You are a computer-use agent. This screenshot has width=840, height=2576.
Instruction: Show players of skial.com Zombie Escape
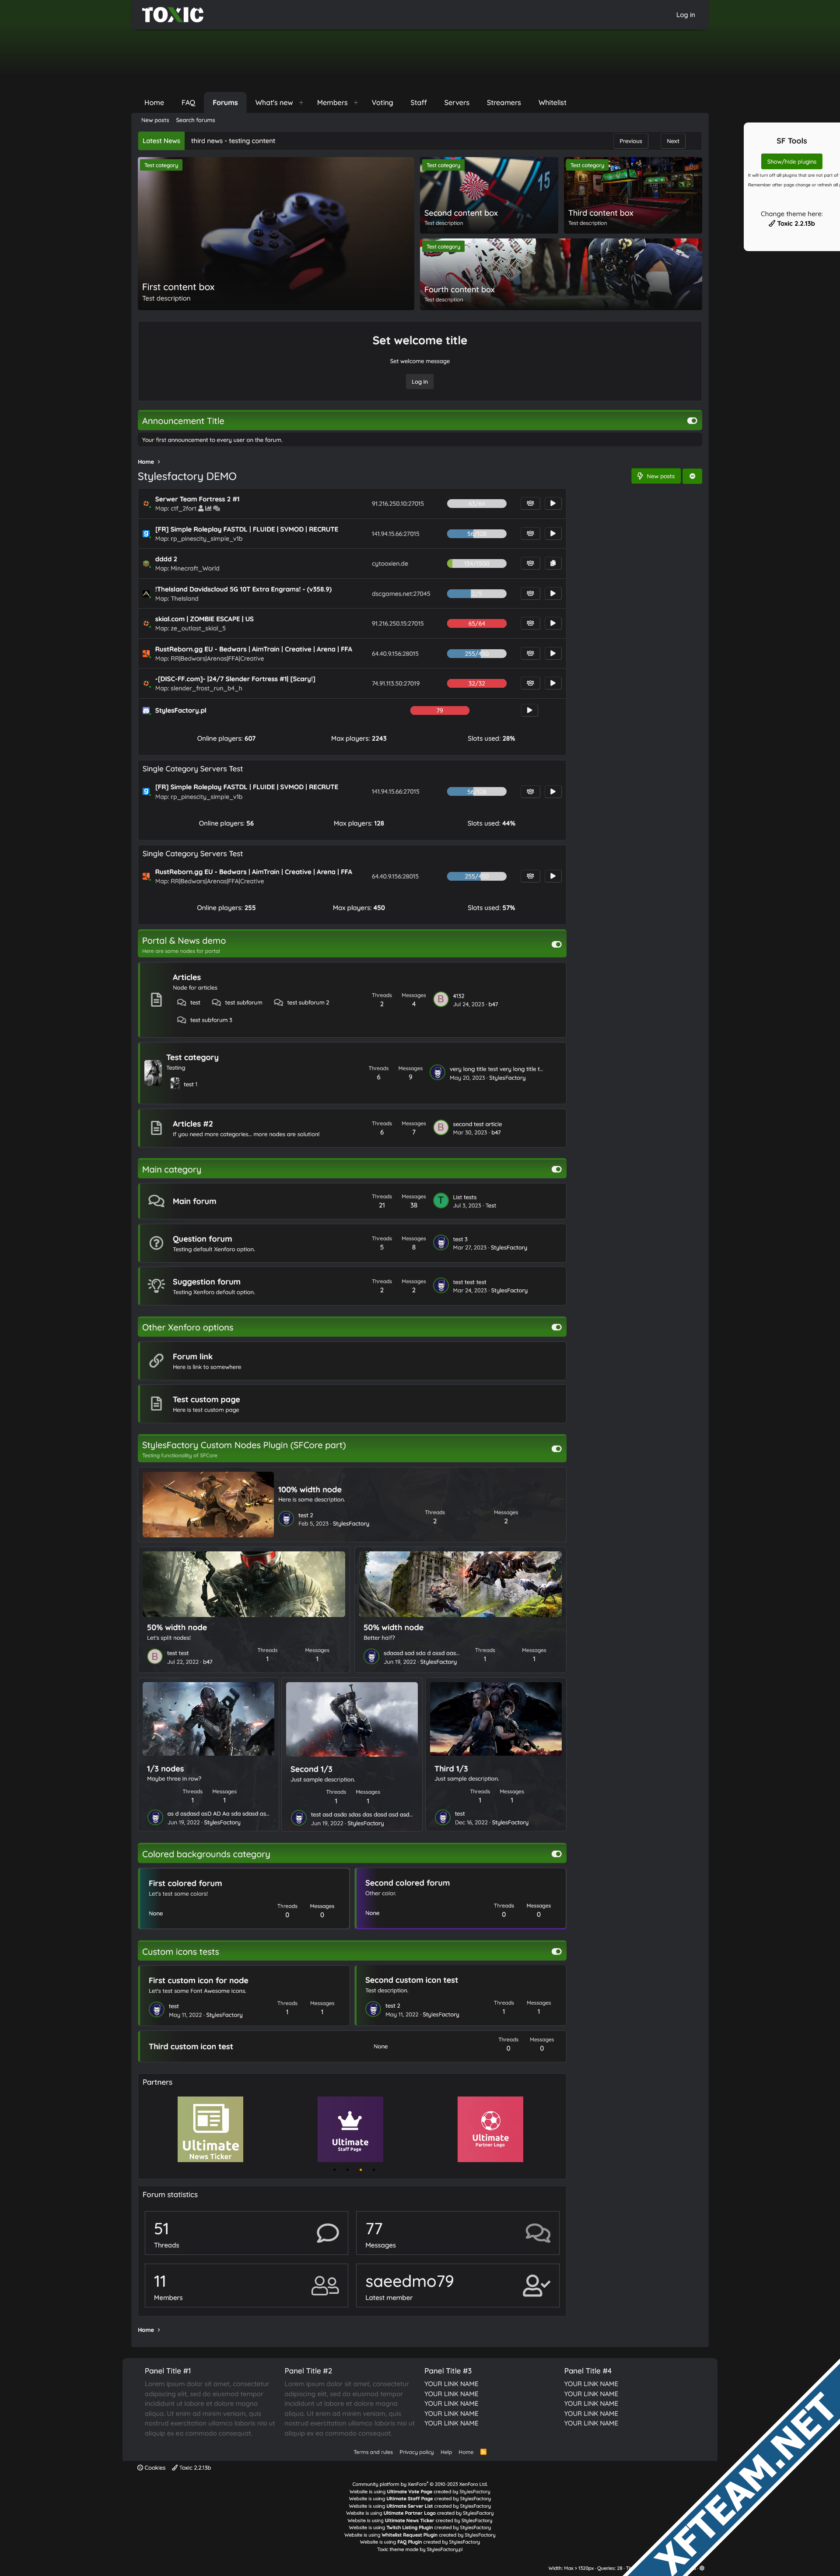click(x=530, y=623)
